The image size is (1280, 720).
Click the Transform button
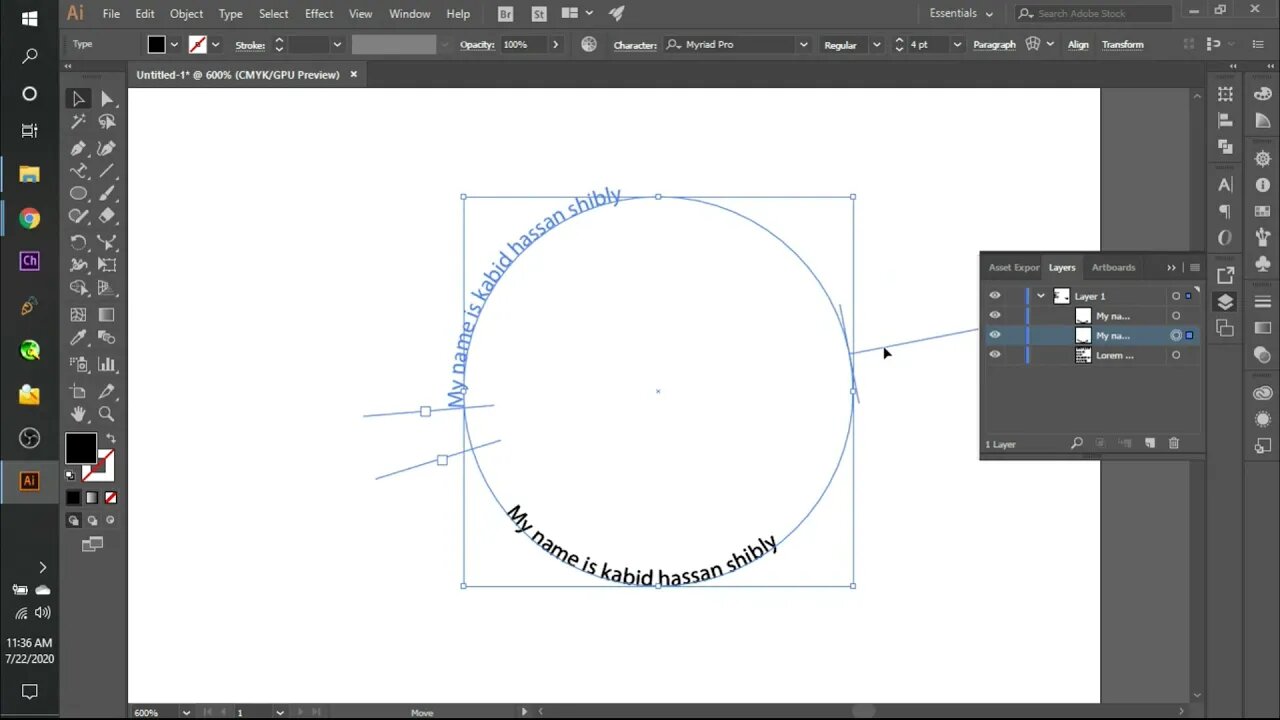tap(1122, 45)
